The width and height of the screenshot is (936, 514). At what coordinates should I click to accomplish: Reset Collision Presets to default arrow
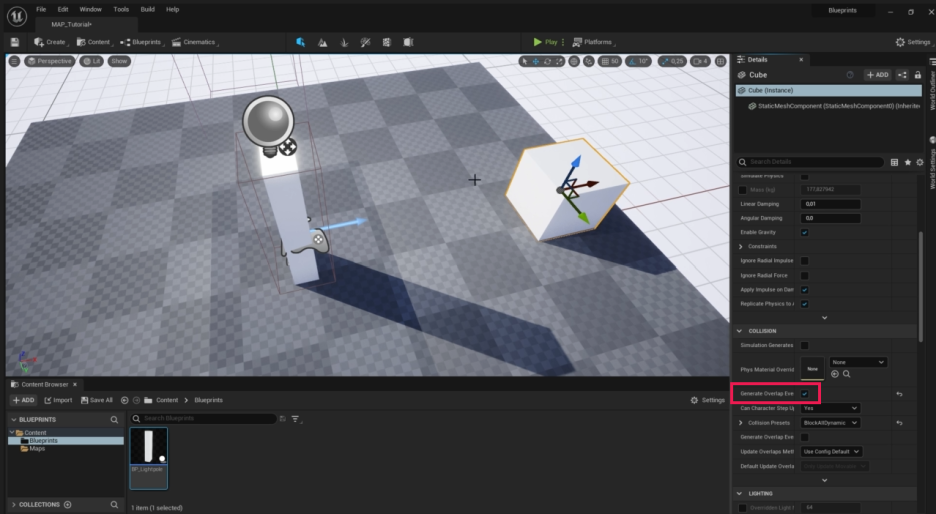899,423
